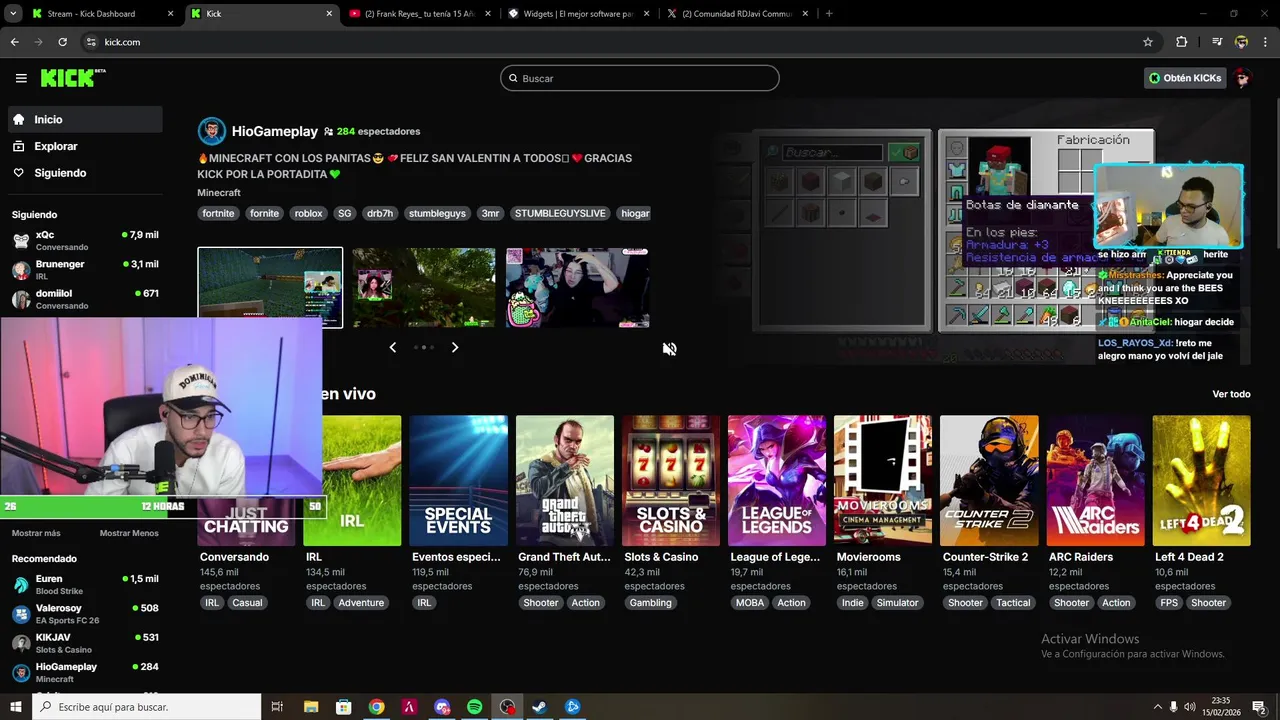1280x720 pixels.
Task: Open Siguiendo in the sidebar
Action: (x=84, y=173)
